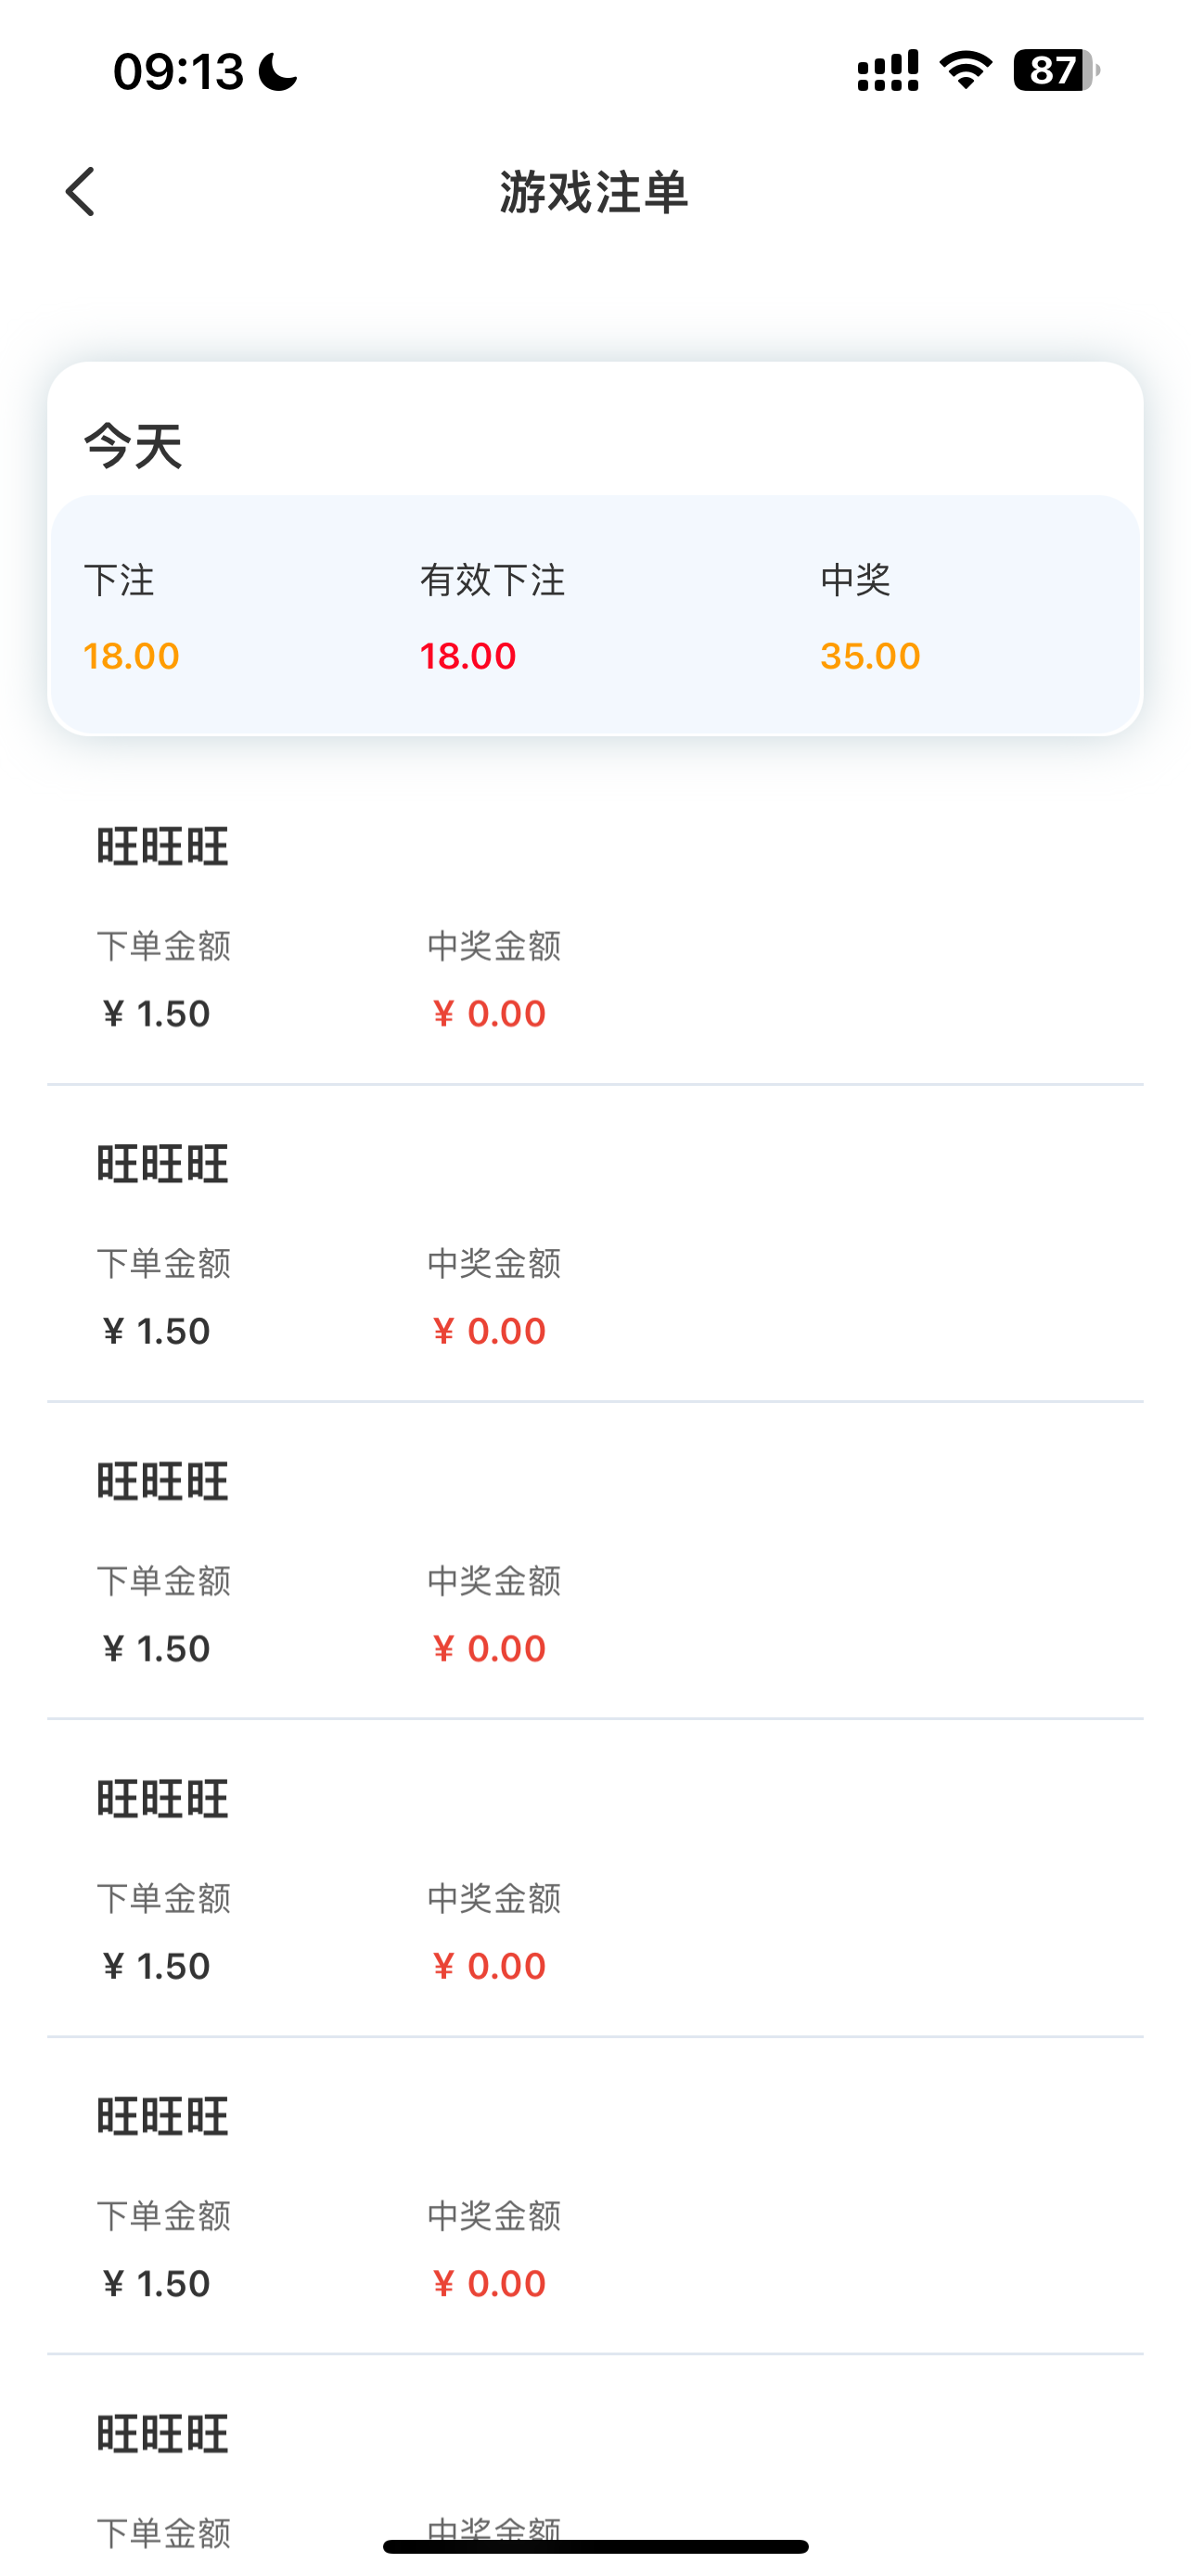Tap the 下注 total of 18.00
This screenshot has width=1191, height=2576.
pyautogui.click(x=131, y=656)
